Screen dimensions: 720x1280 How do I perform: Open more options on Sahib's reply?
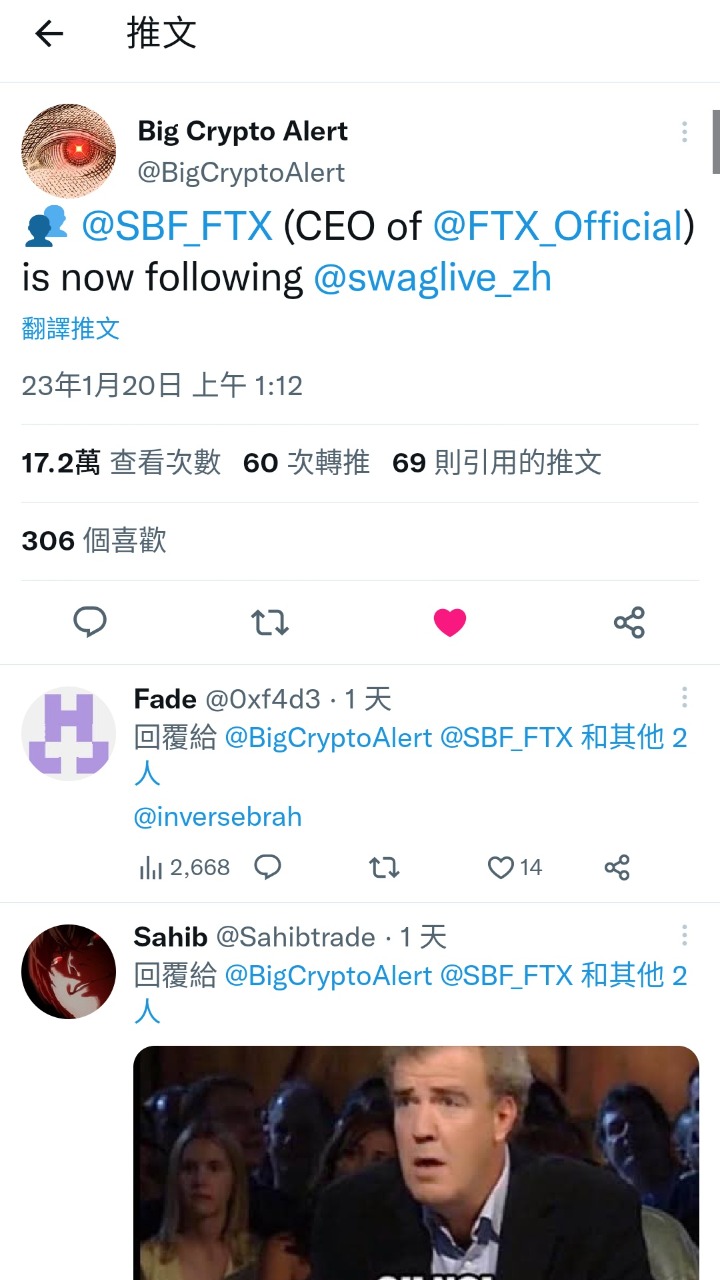click(684, 935)
